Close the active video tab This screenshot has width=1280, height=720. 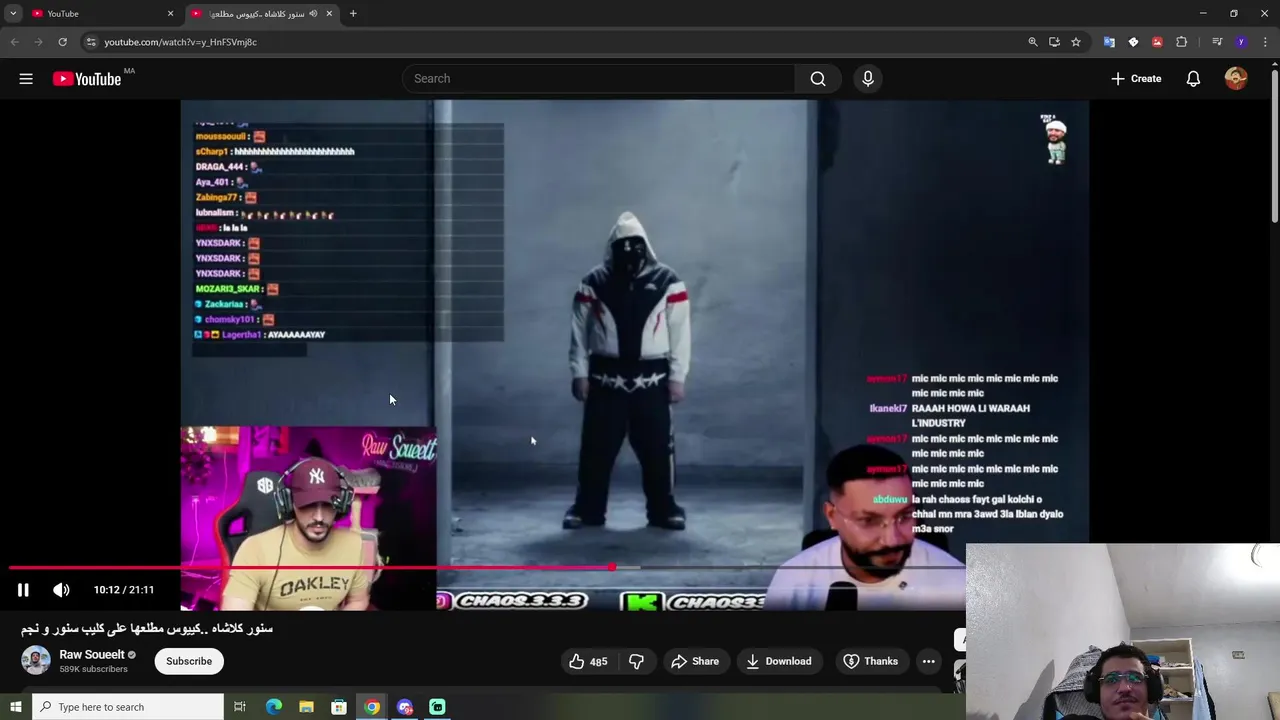coord(329,14)
